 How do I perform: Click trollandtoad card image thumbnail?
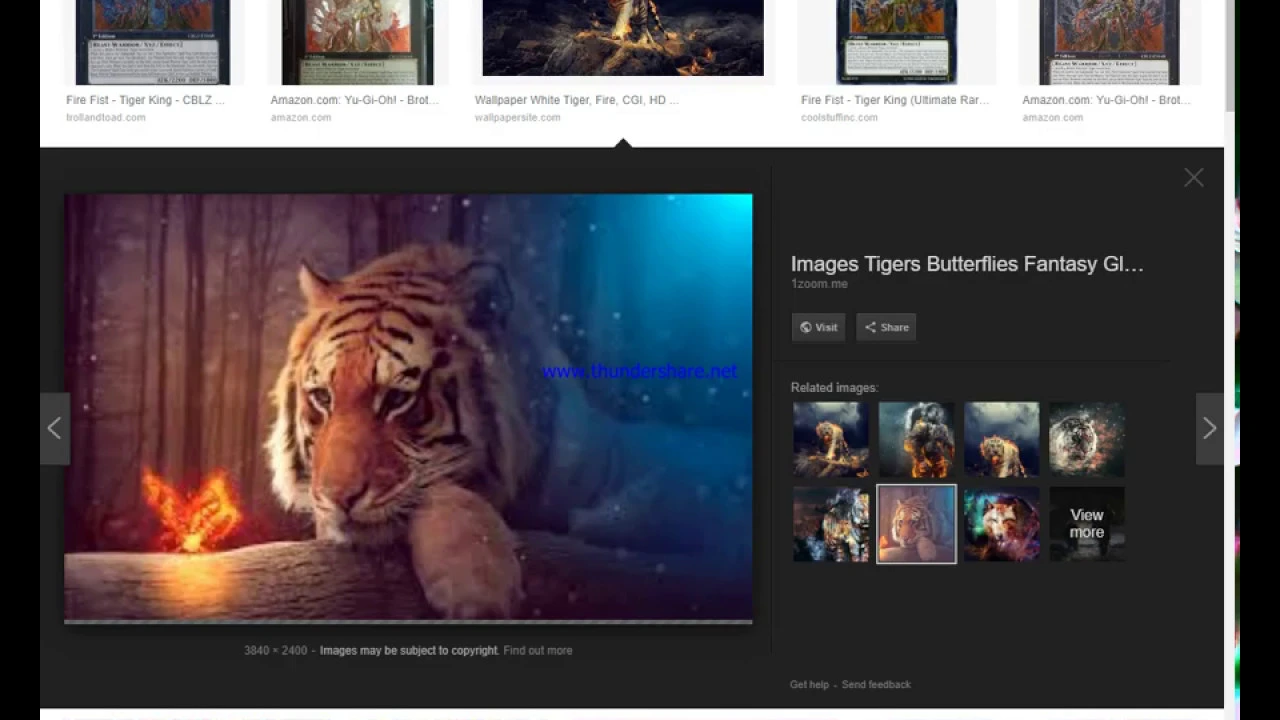[153, 42]
